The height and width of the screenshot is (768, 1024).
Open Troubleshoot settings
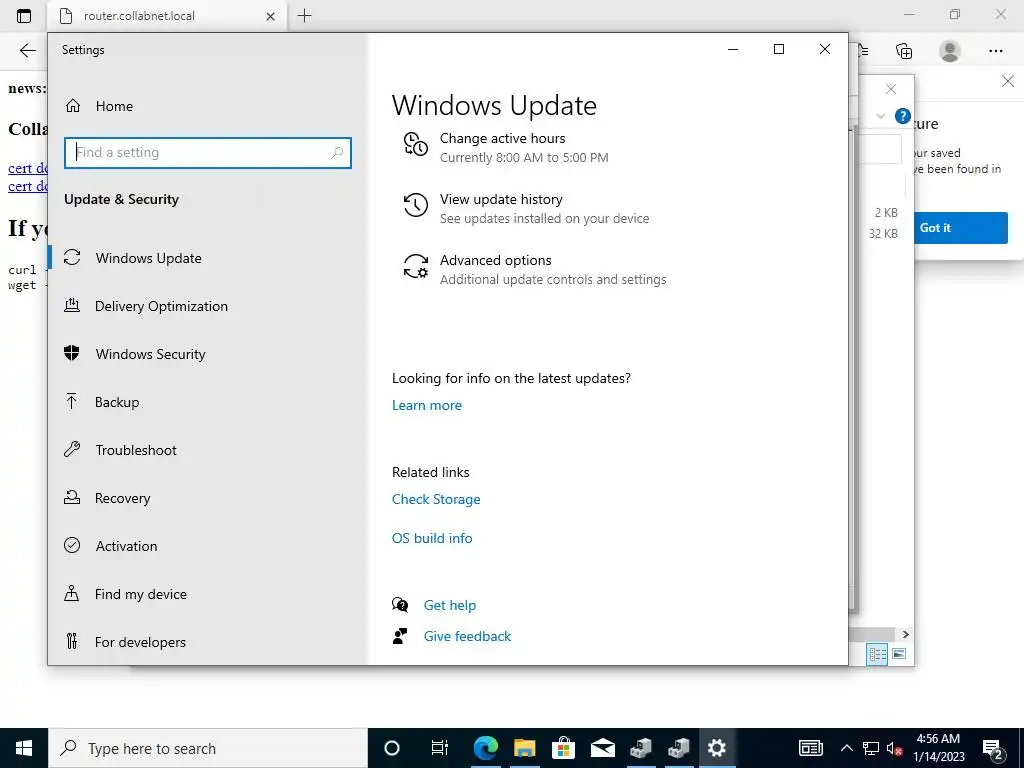[136, 450]
